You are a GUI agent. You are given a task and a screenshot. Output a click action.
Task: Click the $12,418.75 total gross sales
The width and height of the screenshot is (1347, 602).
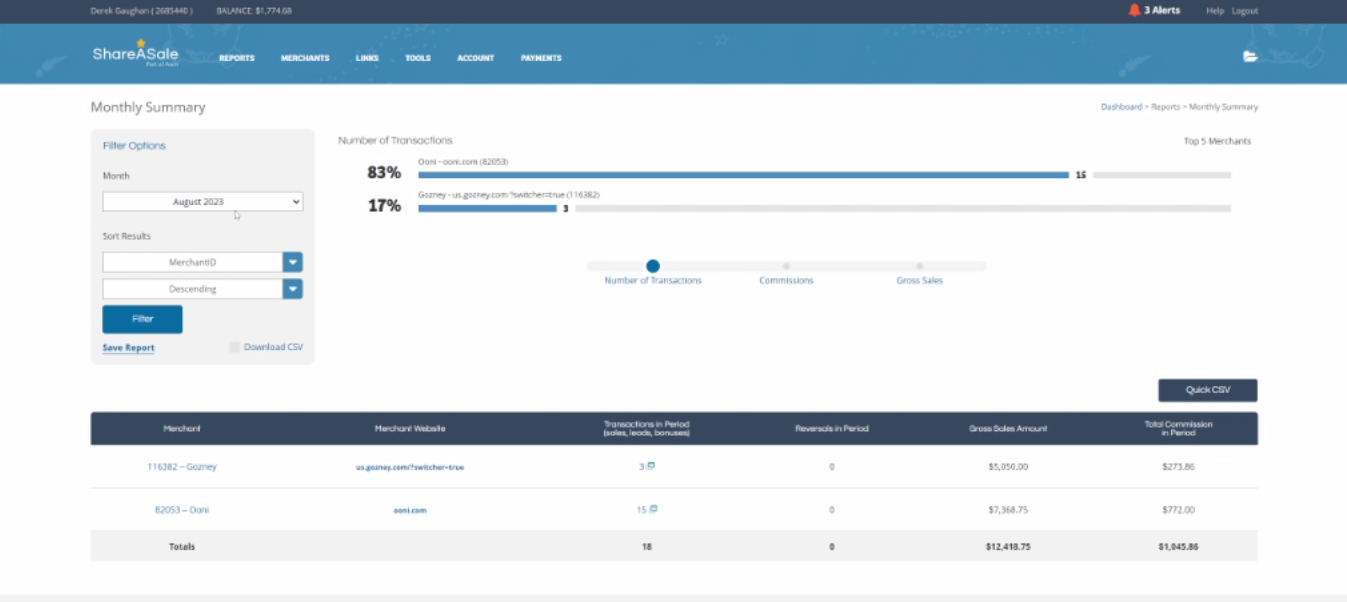pos(1008,547)
